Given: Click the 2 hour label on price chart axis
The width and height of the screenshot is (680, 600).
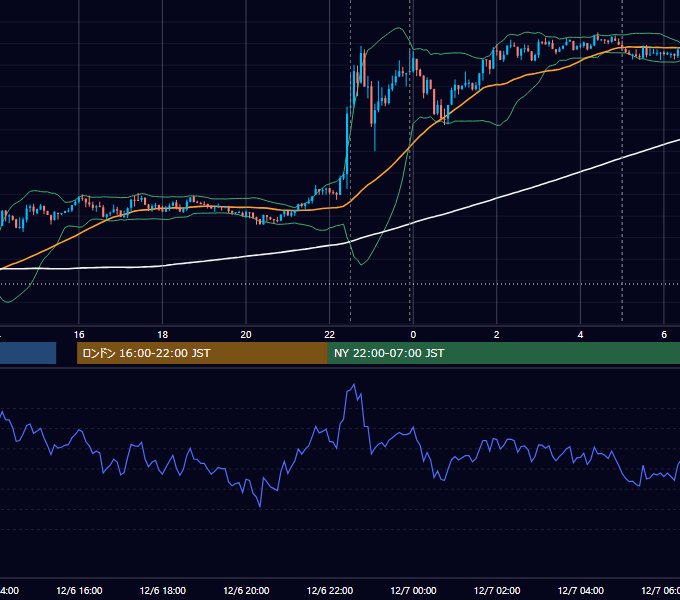Looking at the screenshot, I should tap(497, 335).
